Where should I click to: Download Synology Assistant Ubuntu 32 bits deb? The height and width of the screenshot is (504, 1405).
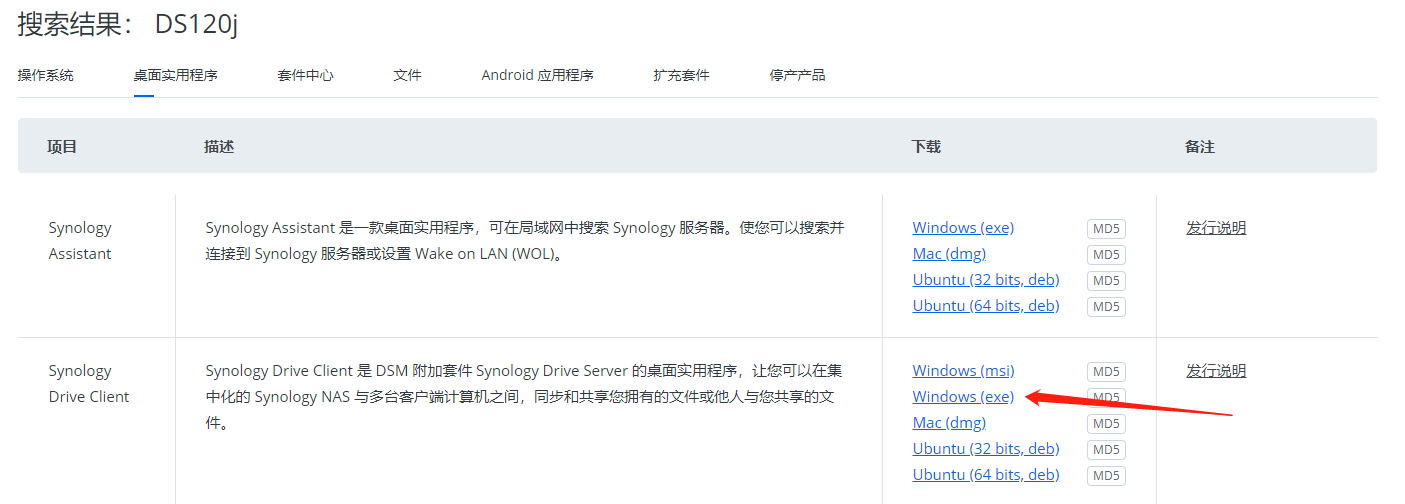click(986, 280)
